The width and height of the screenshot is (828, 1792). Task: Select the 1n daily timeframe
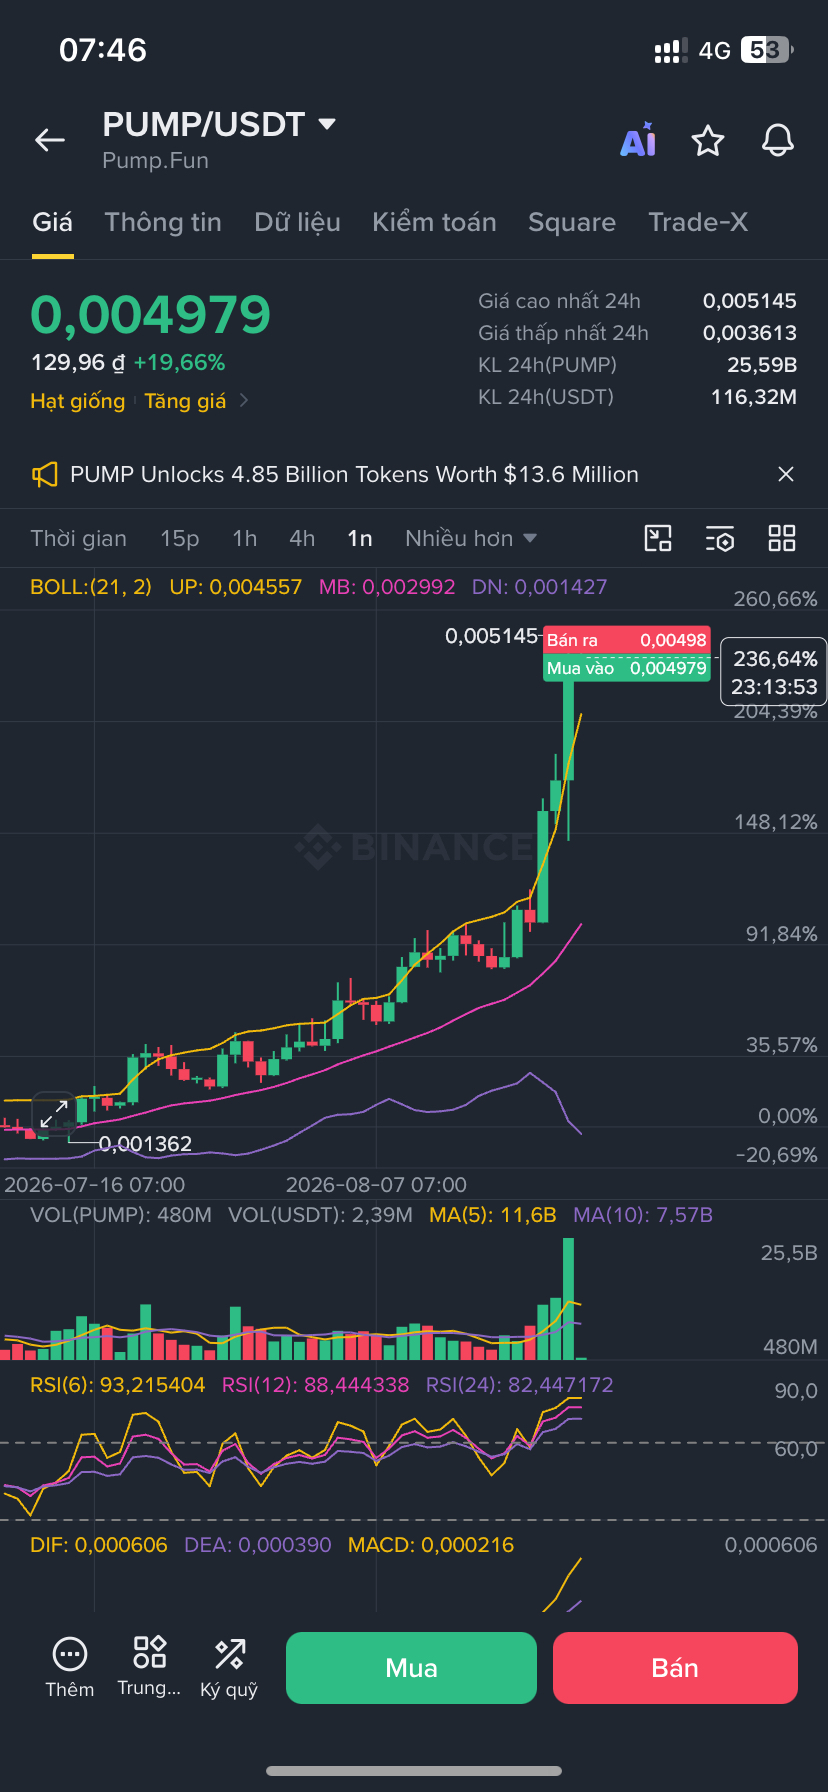360,538
